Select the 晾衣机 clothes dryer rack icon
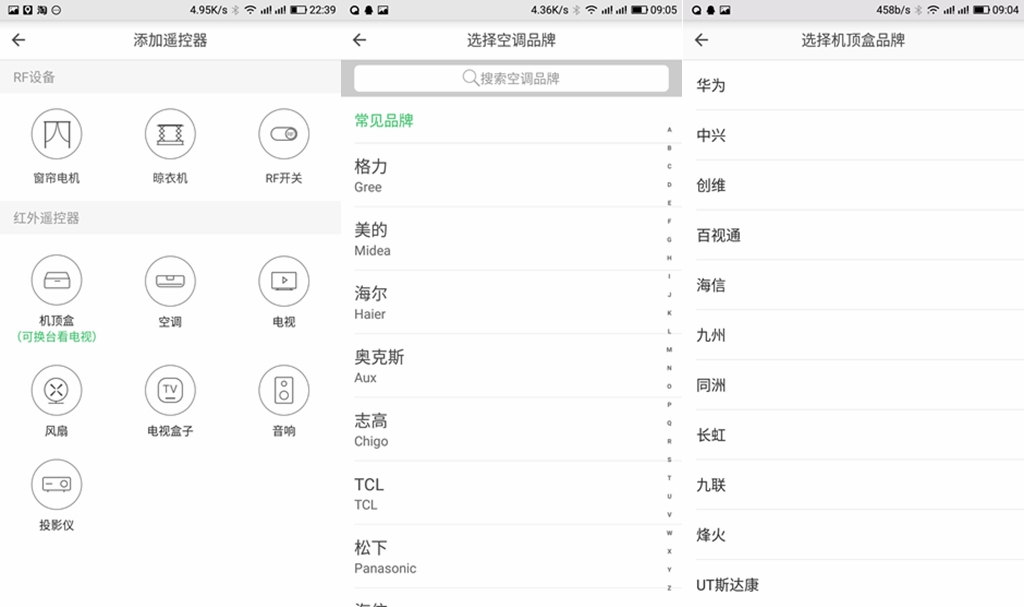This screenshot has height=607, width=1024. point(170,134)
